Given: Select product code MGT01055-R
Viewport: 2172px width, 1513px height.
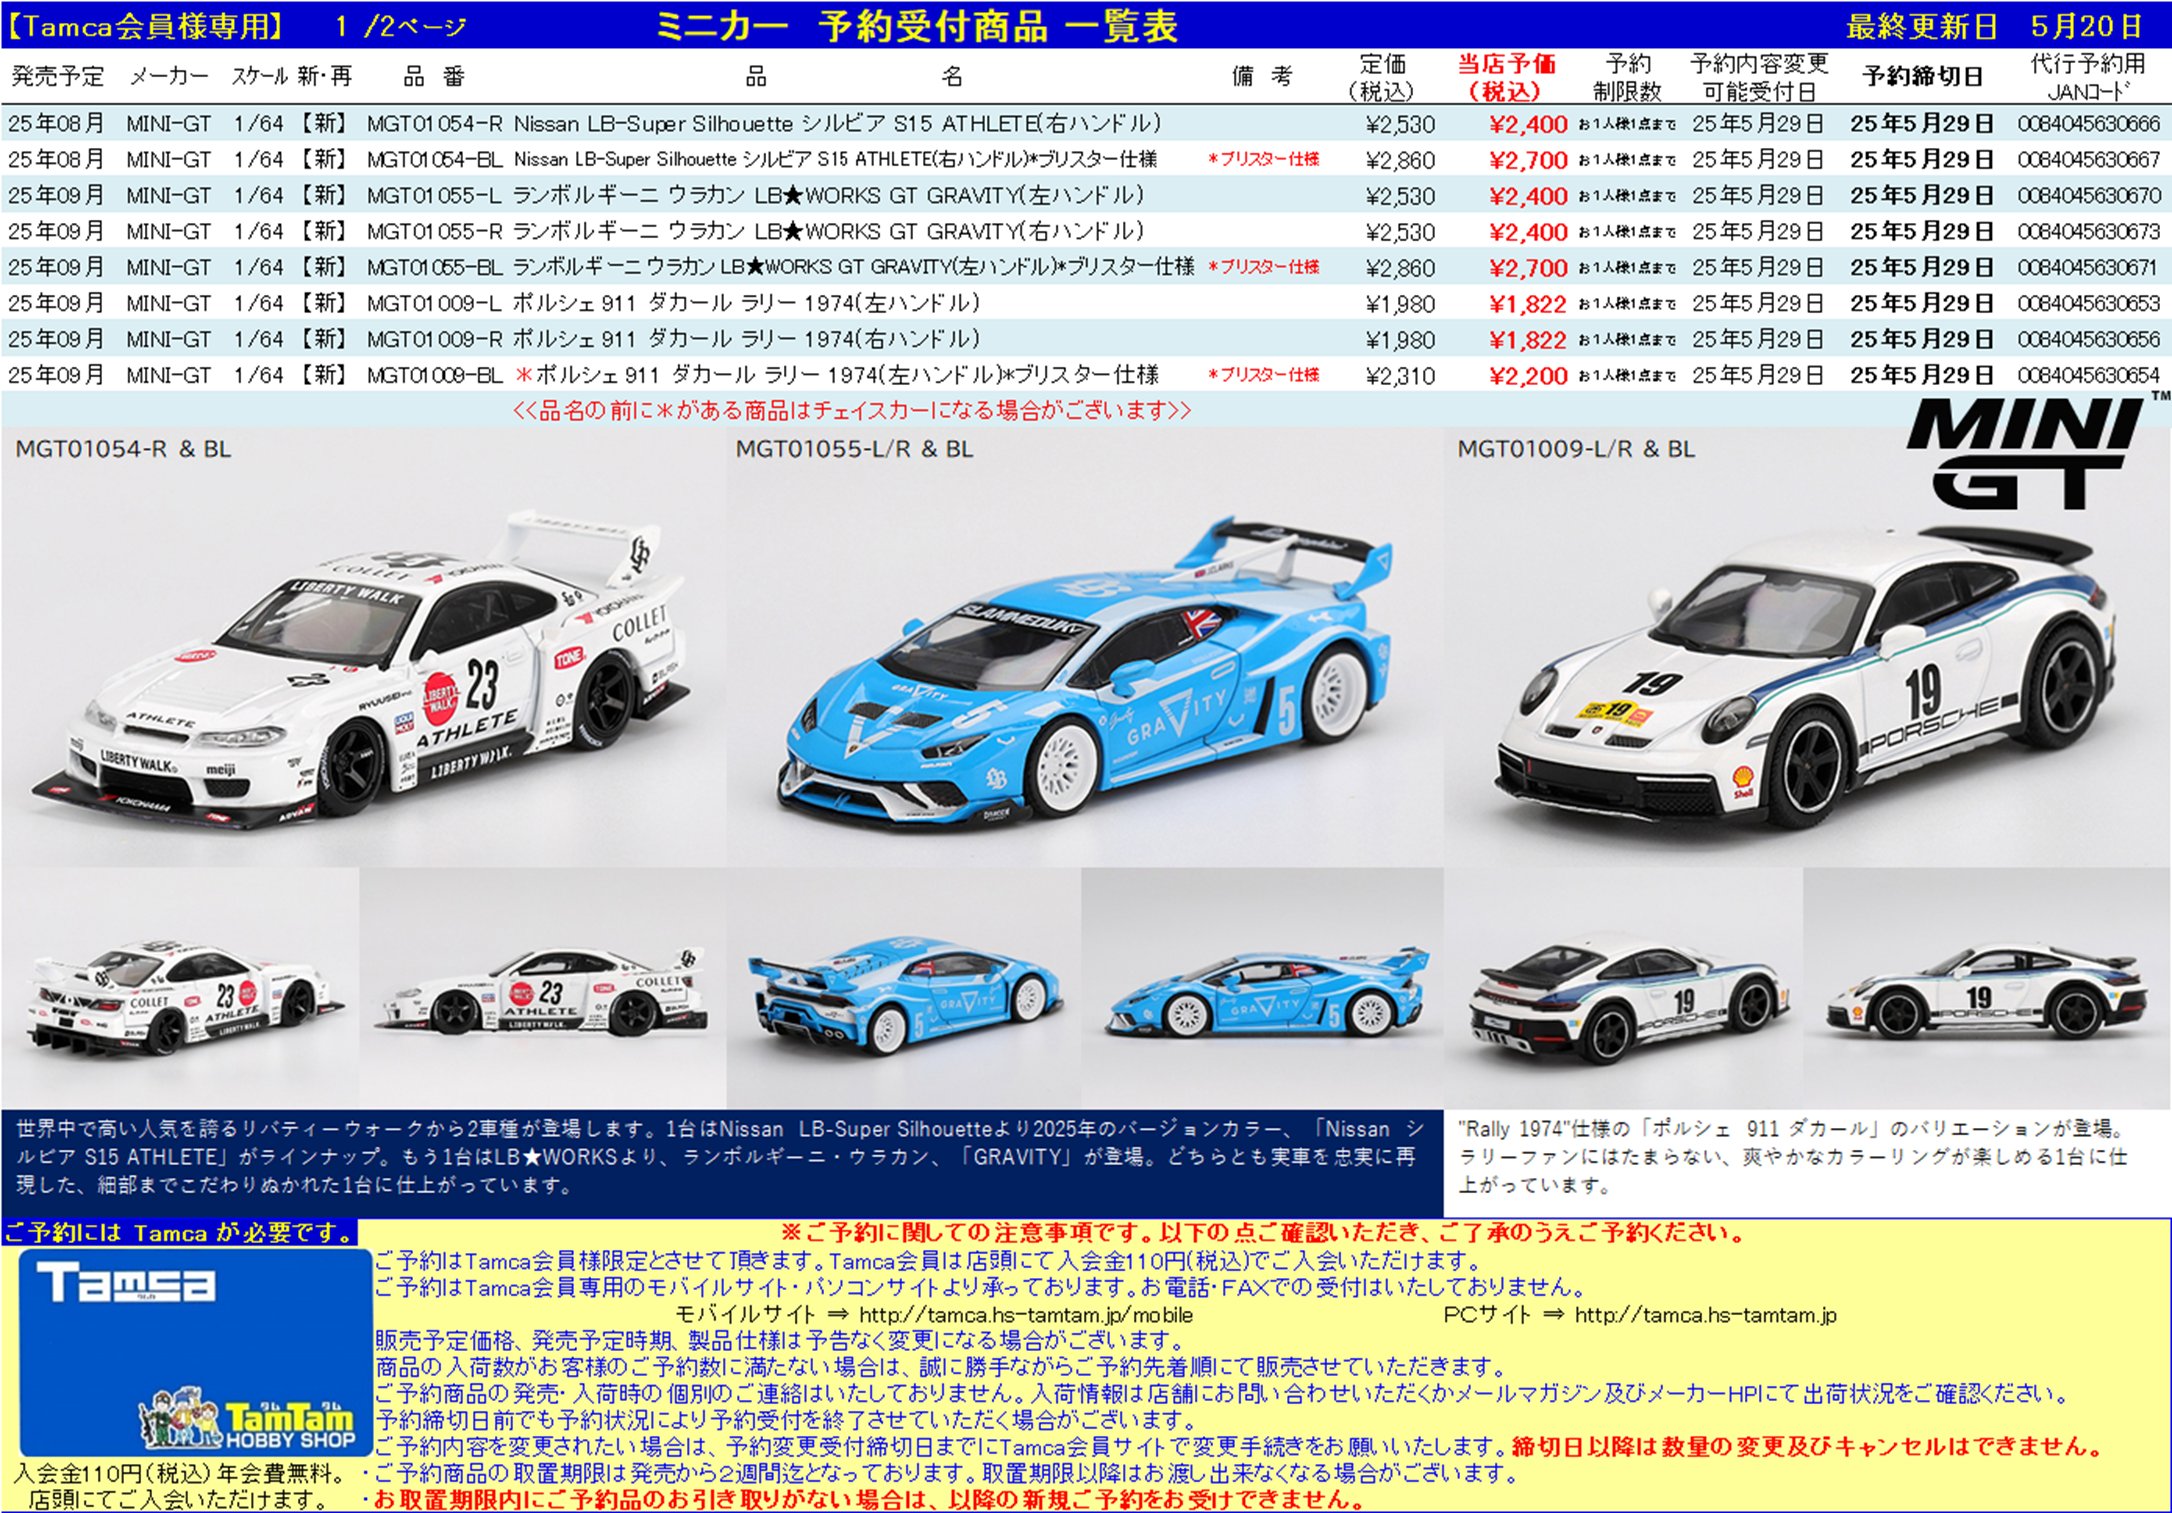Looking at the screenshot, I should pyautogui.click(x=434, y=232).
